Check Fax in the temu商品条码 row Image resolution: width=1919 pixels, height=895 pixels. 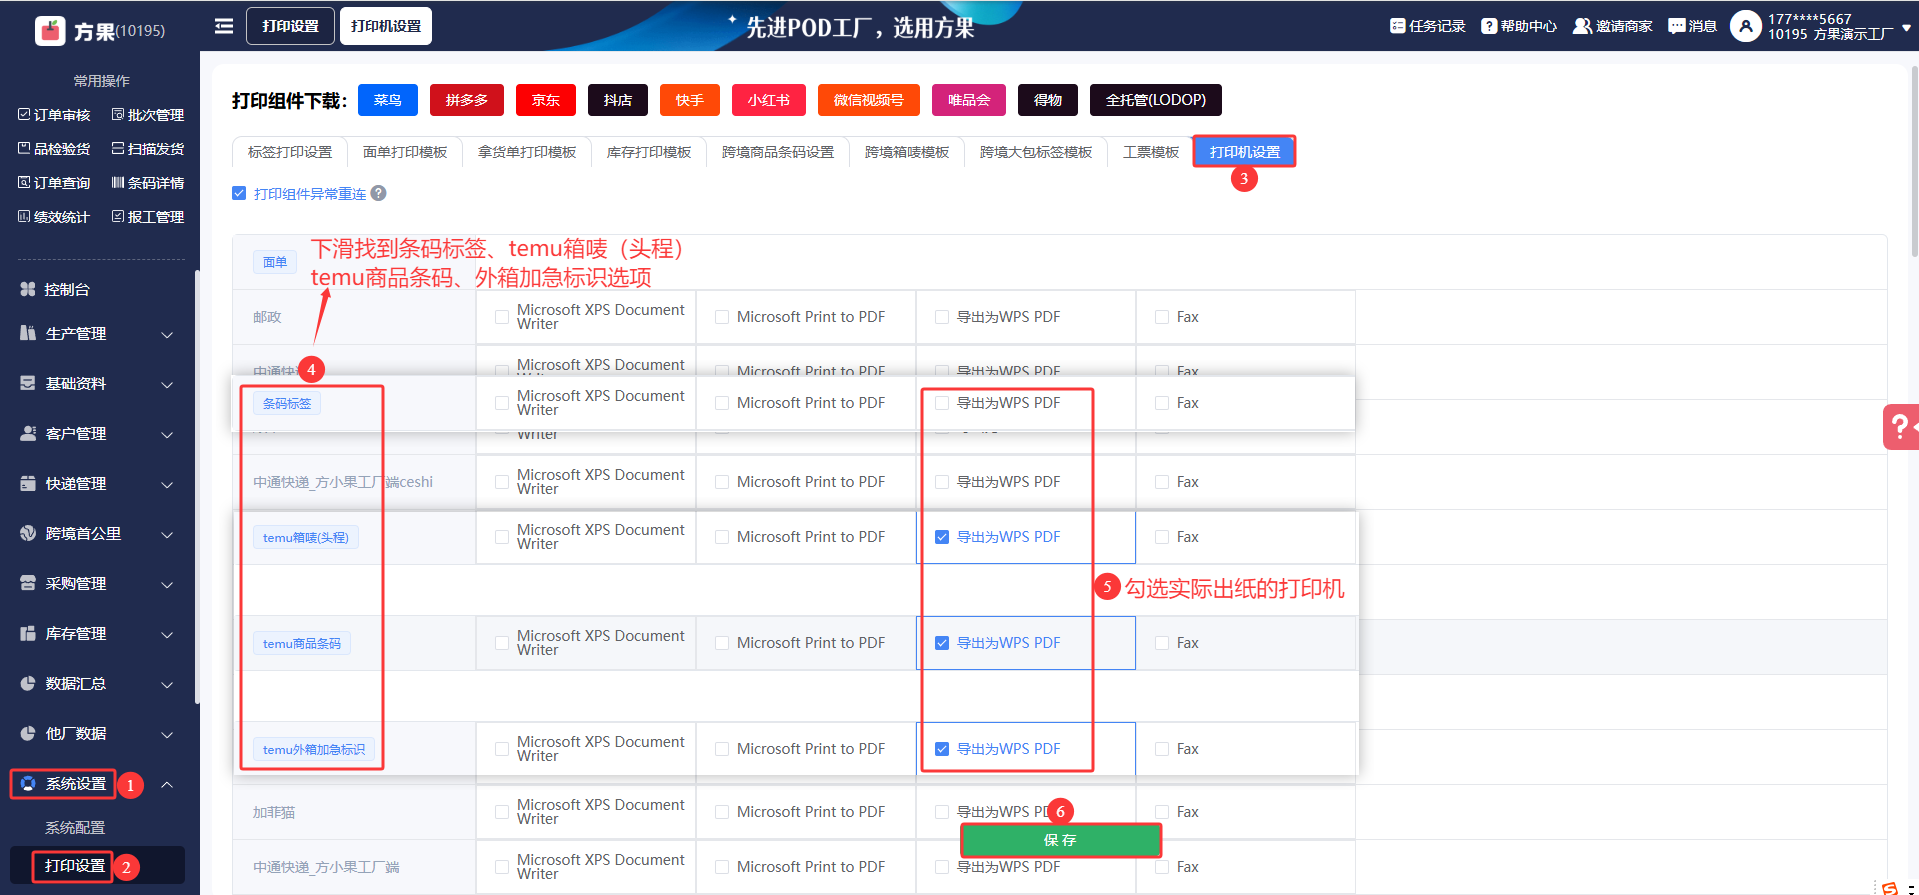[x=1162, y=643]
